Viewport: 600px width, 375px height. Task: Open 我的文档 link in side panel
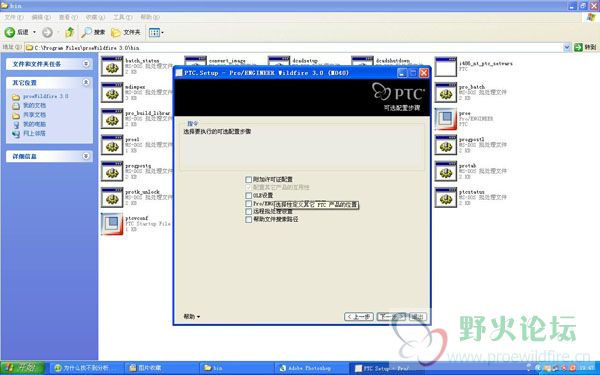tap(34, 105)
